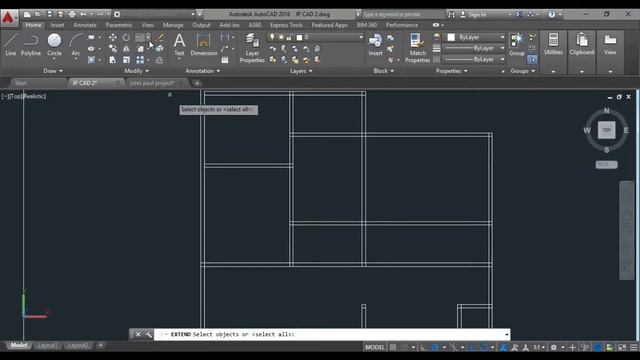
Task: Select the Arc tool
Action: (x=76, y=45)
